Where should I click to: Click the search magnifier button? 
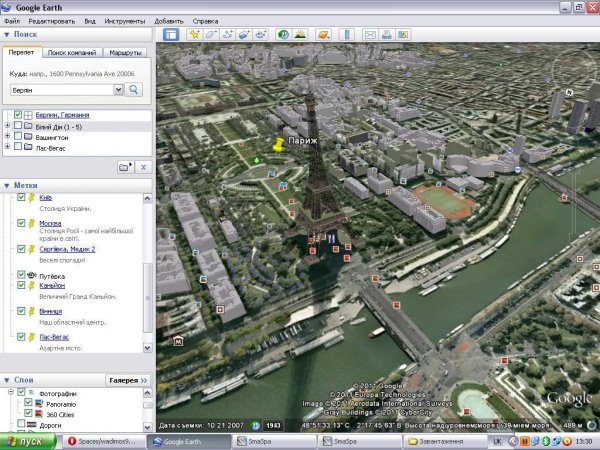[134, 90]
